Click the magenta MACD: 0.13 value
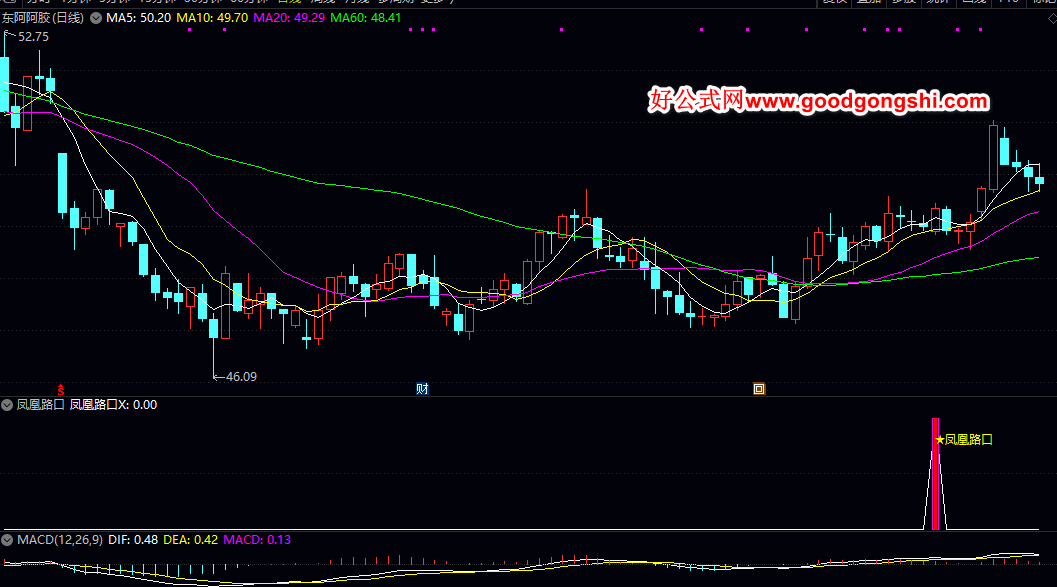 pyautogui.click(x=257, y=540)
